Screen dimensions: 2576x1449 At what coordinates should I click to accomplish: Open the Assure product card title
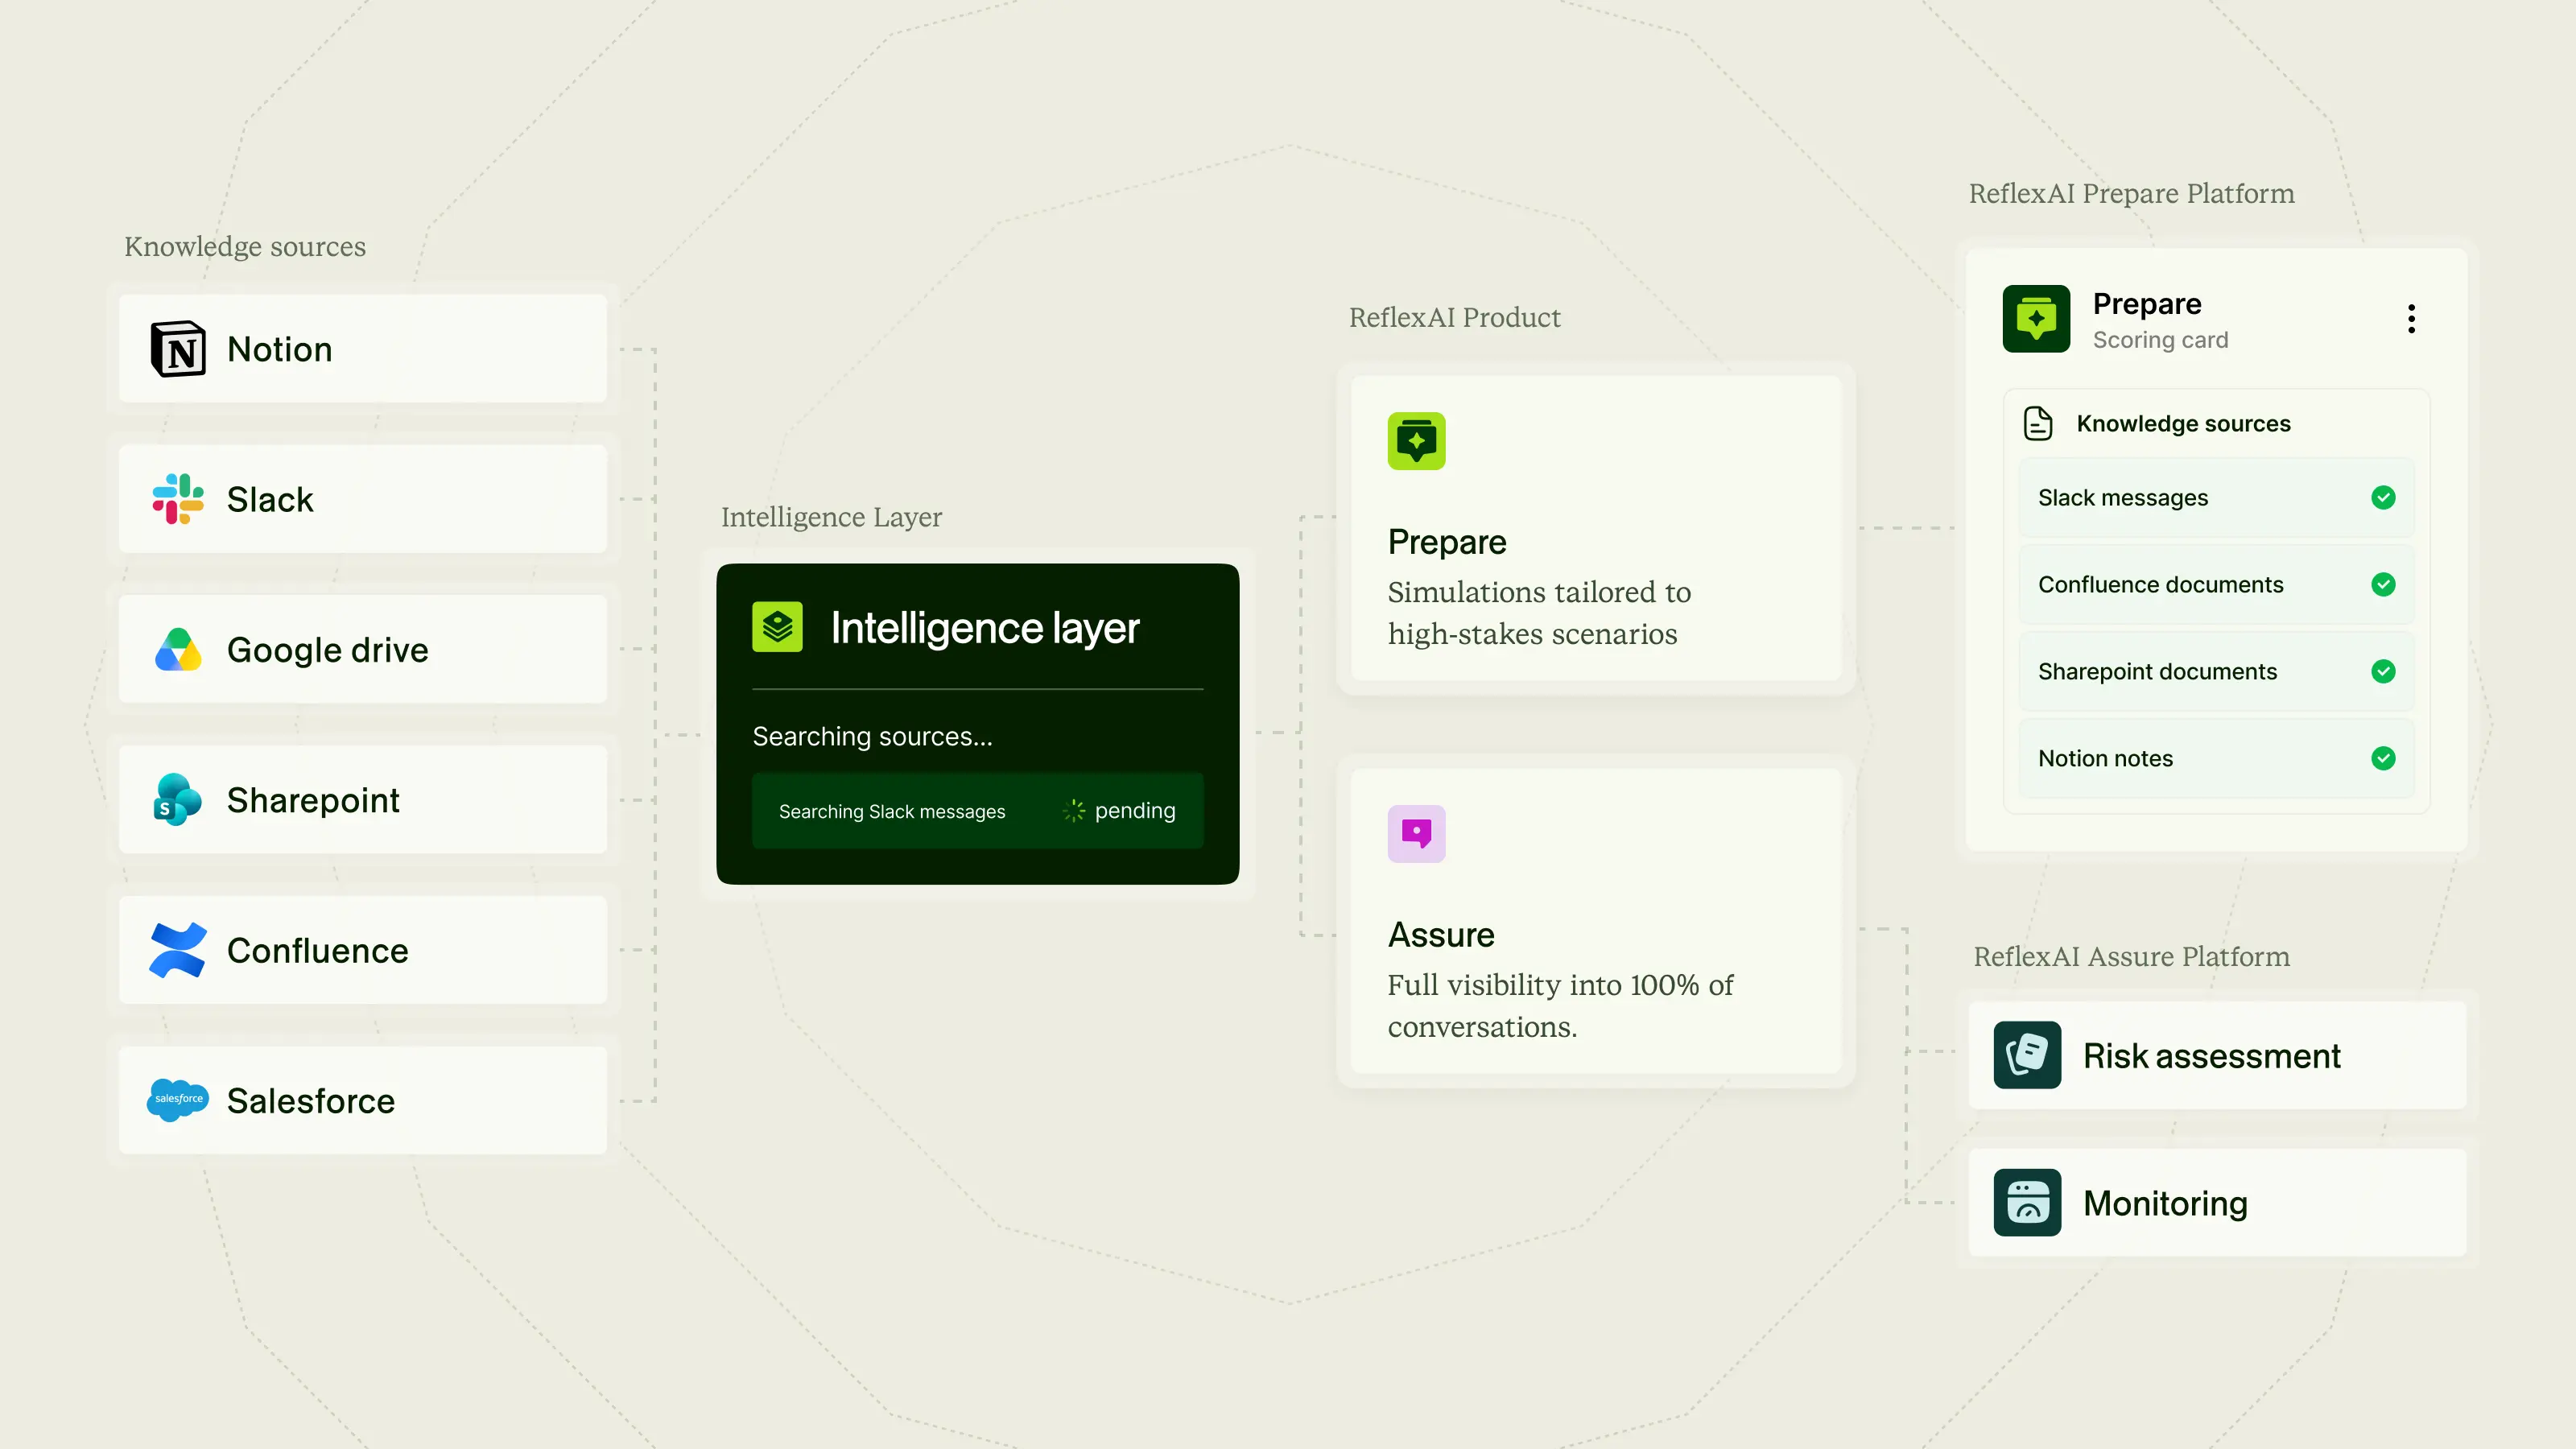click(1441, 935)
